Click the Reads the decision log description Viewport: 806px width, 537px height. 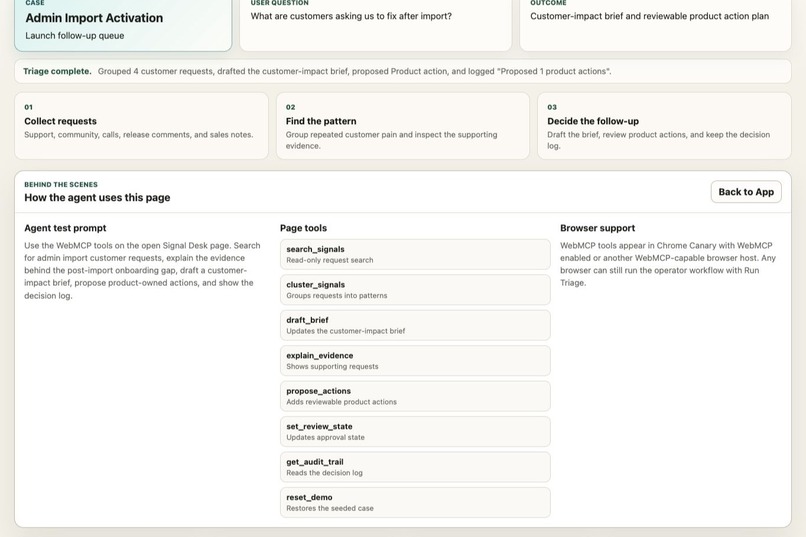tap(324, 473)
